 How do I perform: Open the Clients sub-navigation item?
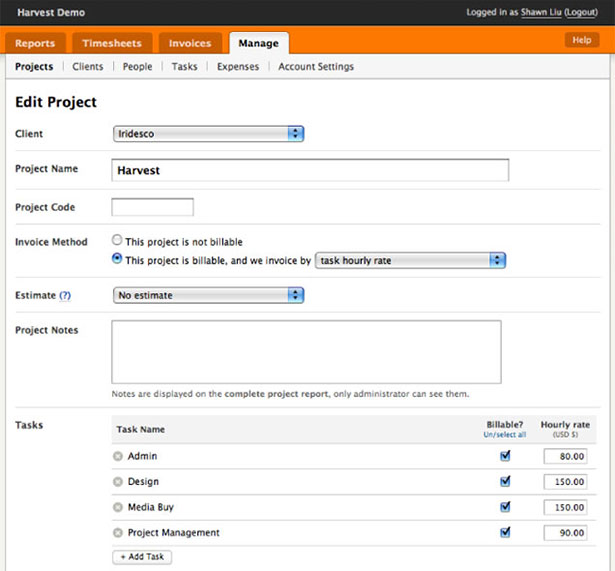tap(88, 67)
